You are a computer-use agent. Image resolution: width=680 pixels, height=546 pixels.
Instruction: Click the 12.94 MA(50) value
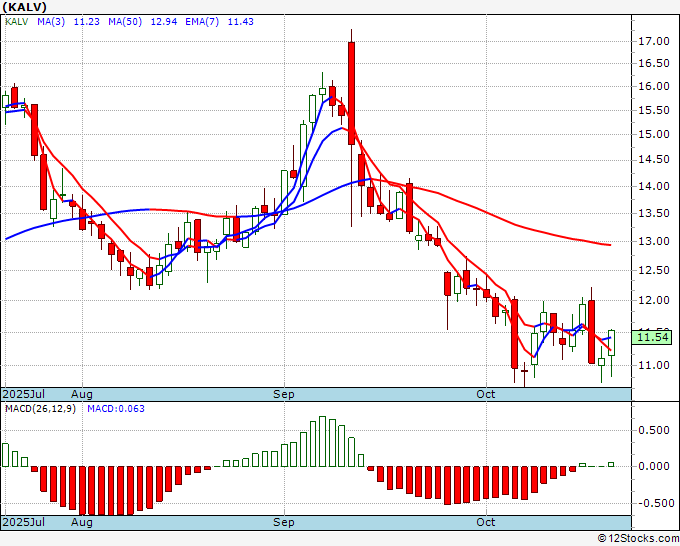point(163,22)
